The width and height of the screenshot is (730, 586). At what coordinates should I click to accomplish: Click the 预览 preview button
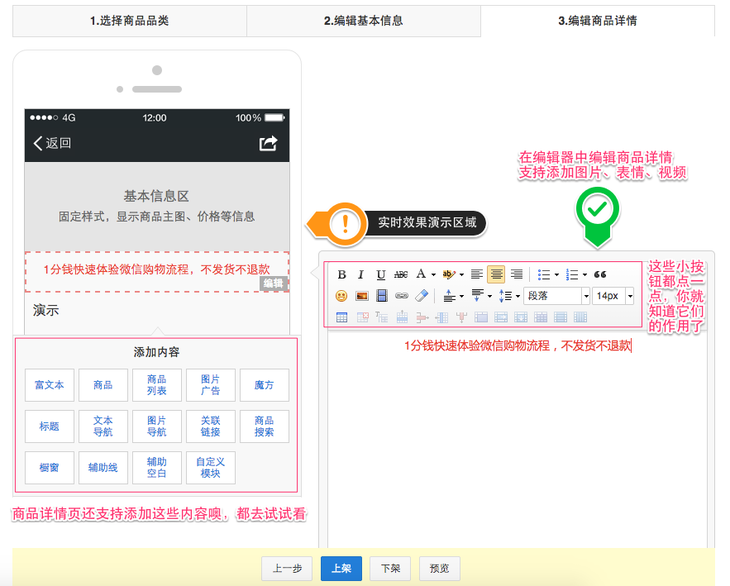click(439, 568)
